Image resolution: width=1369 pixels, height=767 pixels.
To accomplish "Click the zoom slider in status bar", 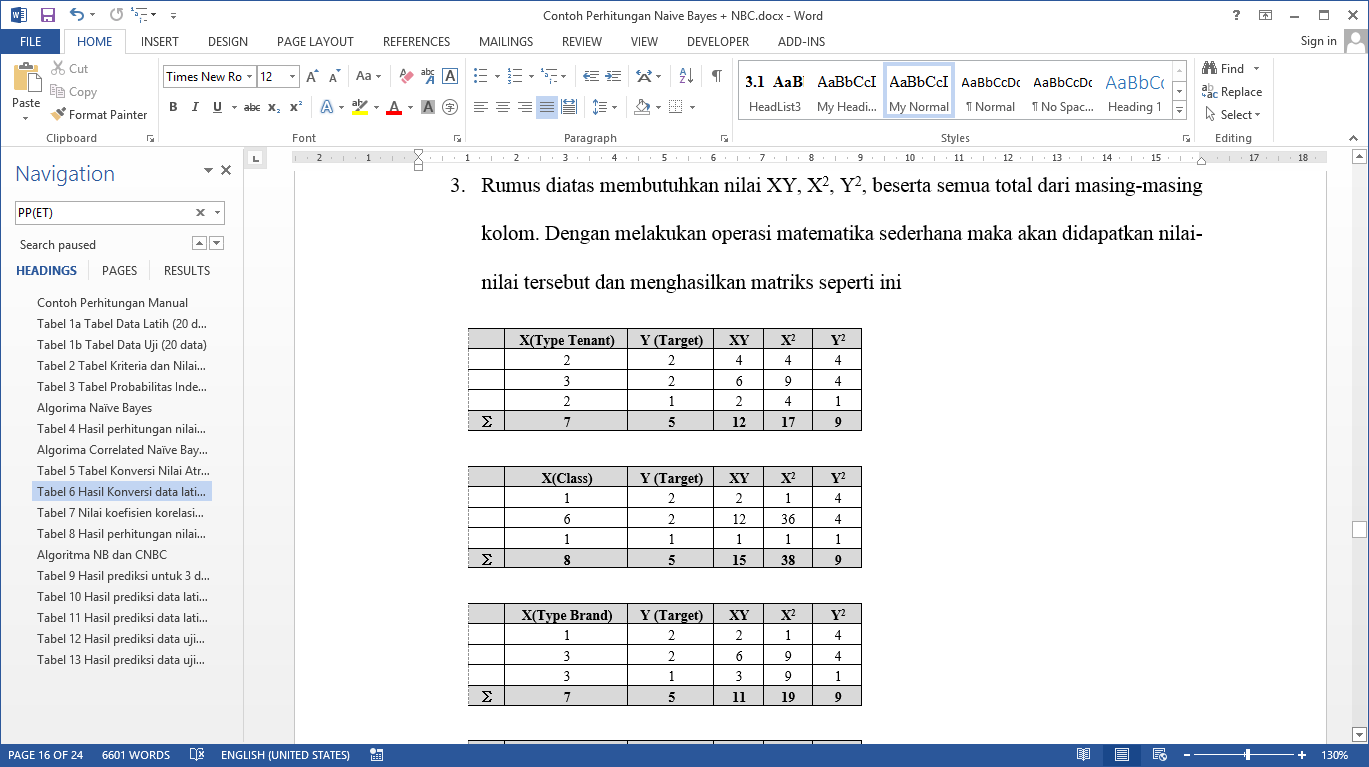I will coord(1247,755).
